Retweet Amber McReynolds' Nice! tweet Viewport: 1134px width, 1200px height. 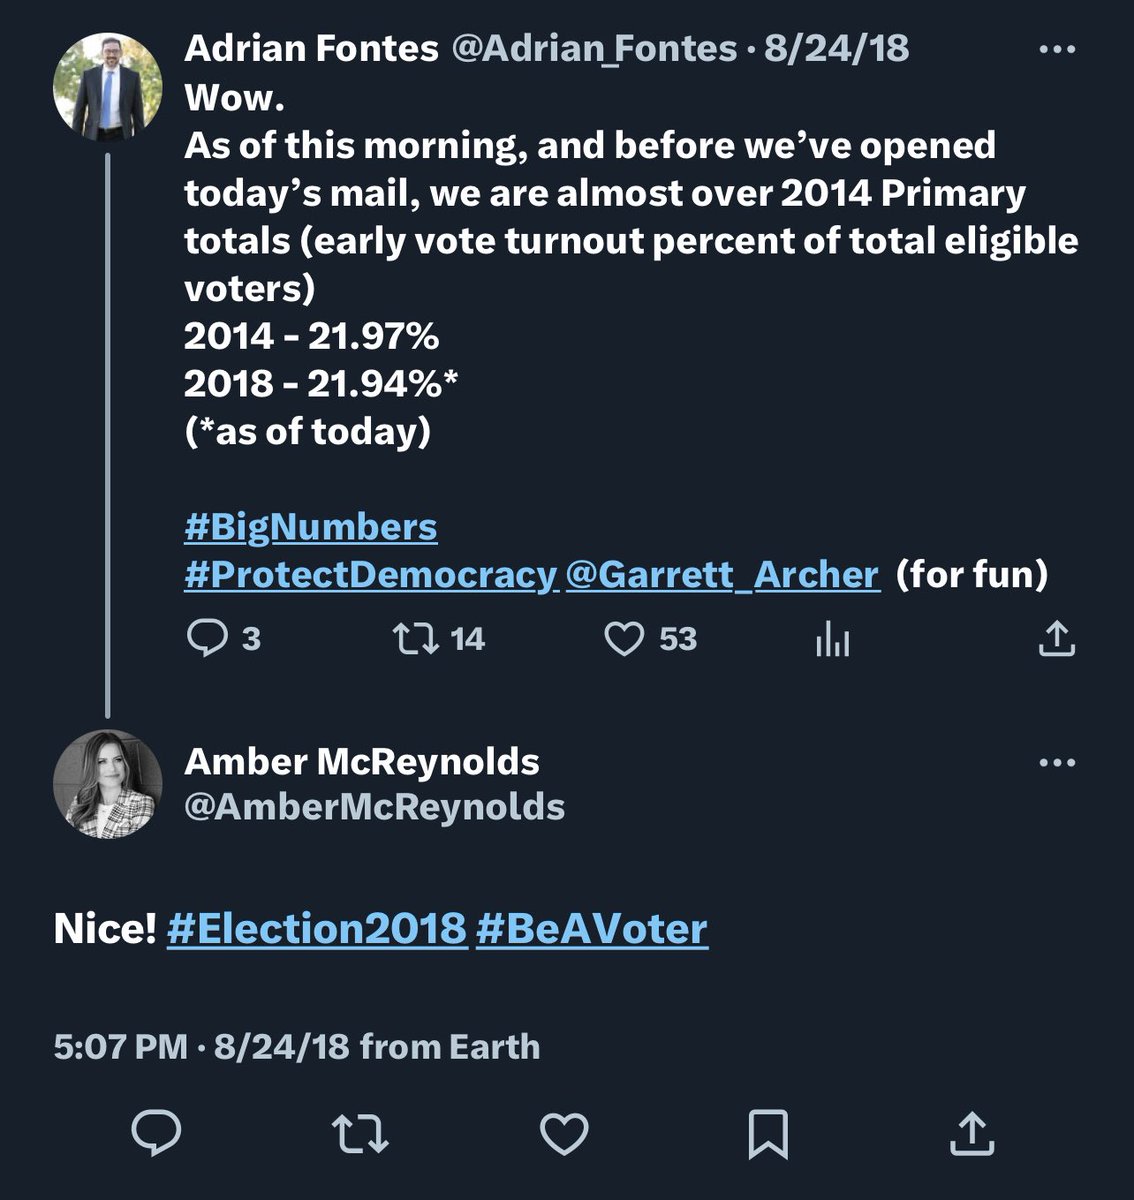tap(360, 1133)
